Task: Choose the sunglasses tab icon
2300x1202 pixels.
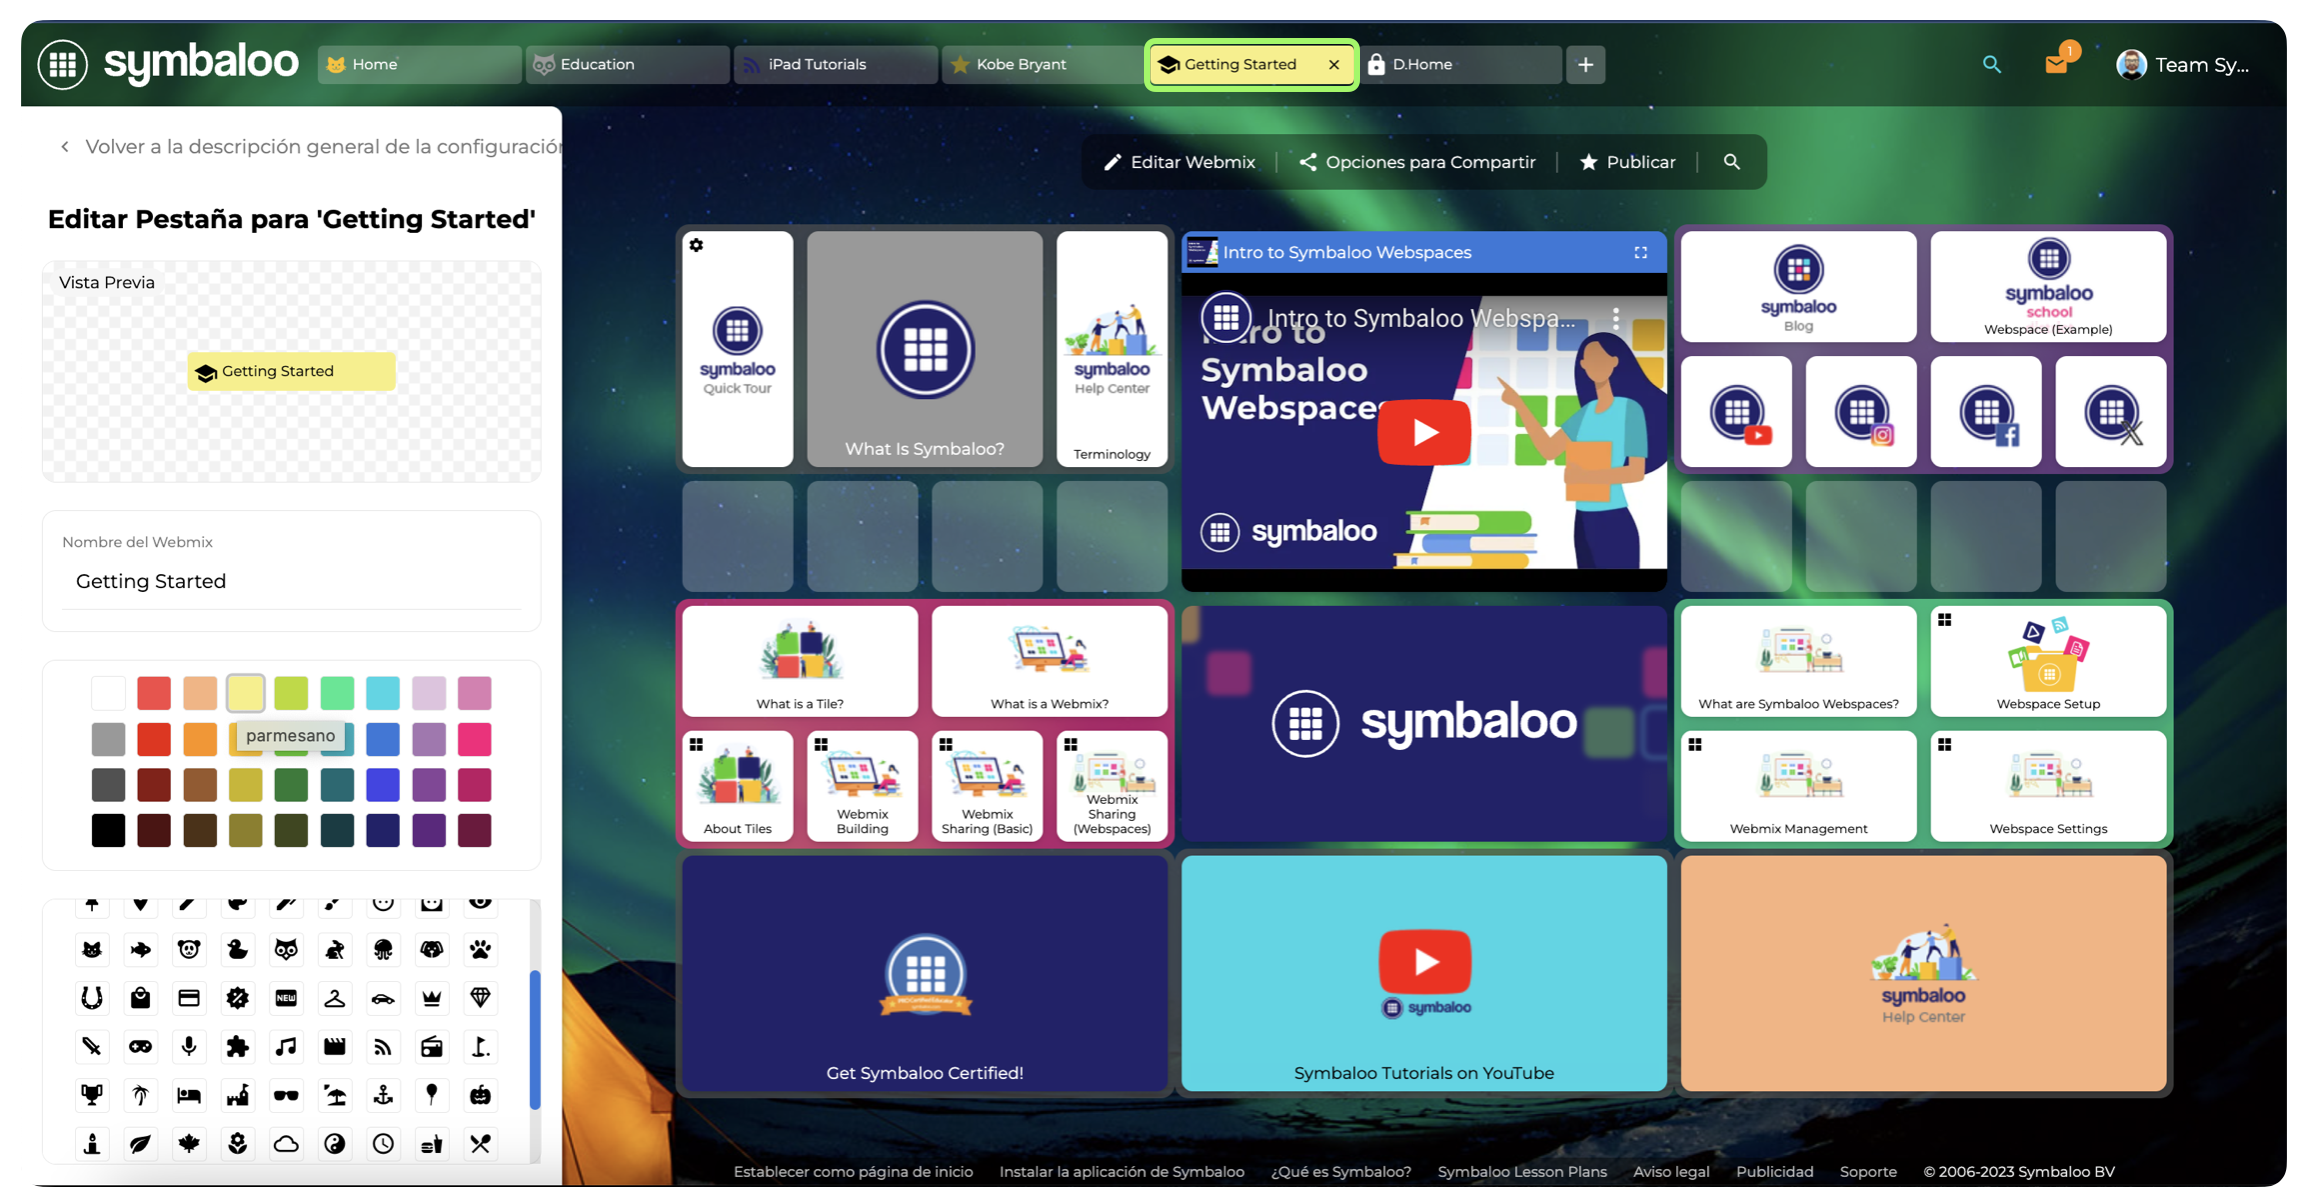Action: pos(286,1095)
